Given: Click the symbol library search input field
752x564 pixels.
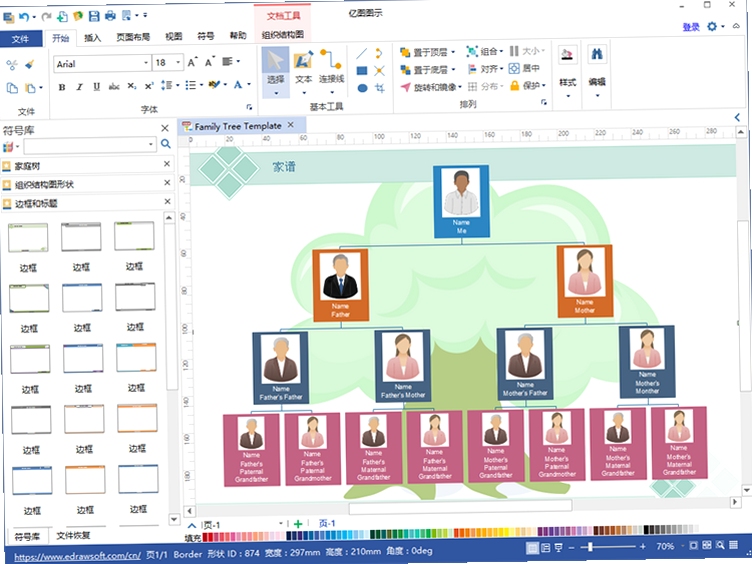Looking at the screenshot, I should click(x=90, y=145).
